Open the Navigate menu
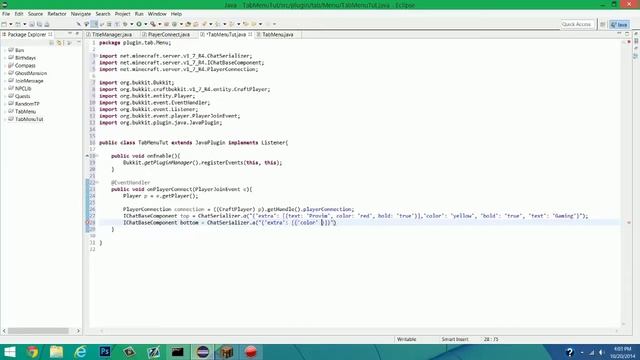 pos(81,14)
